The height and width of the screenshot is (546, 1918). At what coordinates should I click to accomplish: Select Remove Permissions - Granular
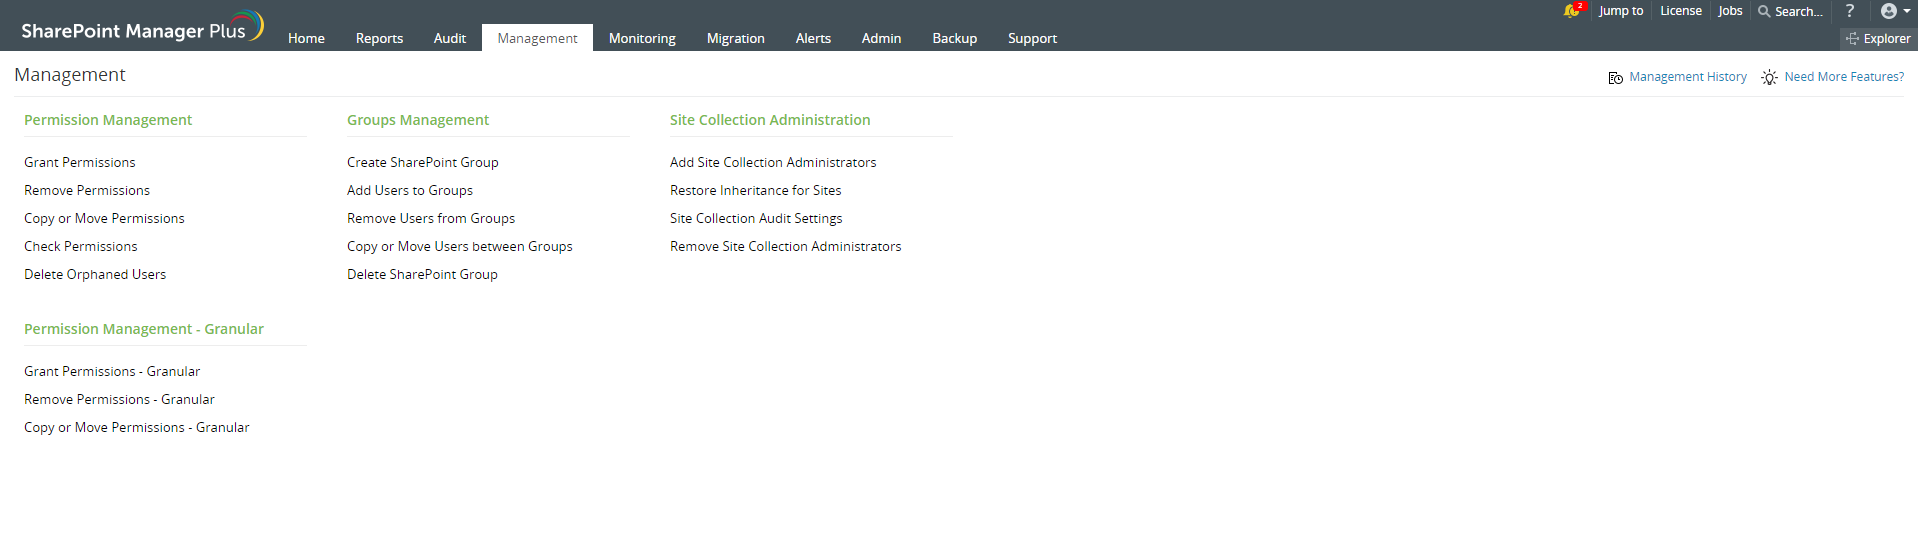[119, 399]
